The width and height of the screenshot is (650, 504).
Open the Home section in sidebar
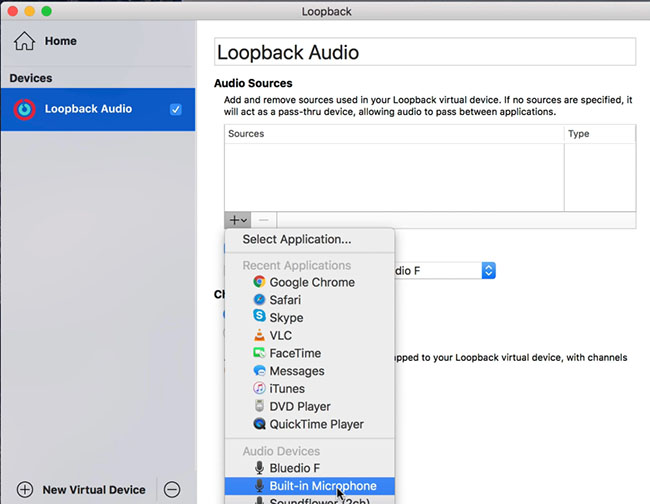point(45,41)
